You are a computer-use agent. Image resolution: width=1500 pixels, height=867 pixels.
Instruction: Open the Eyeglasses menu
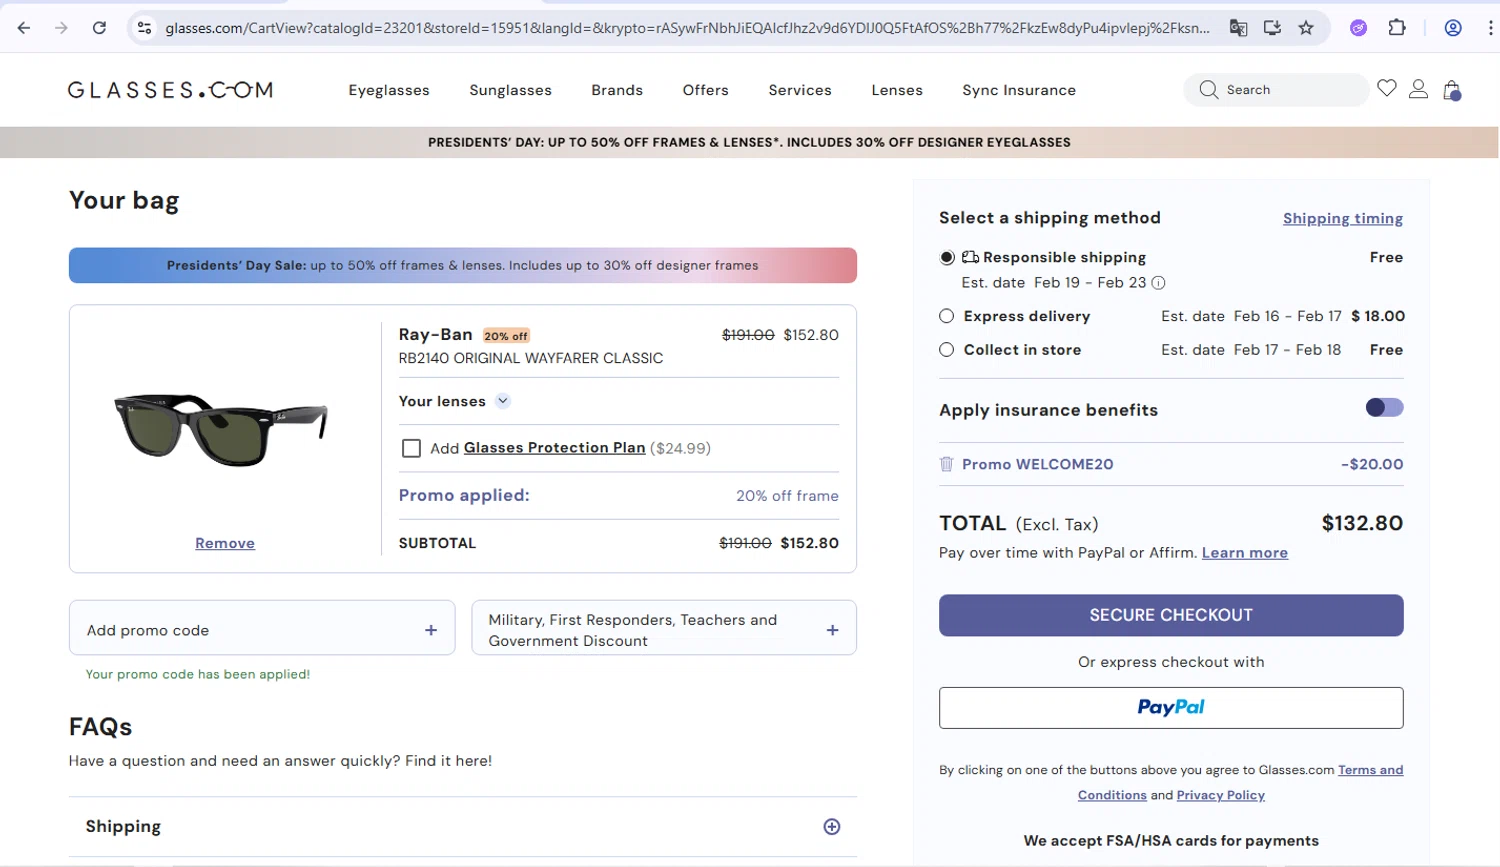pos(389,90)
